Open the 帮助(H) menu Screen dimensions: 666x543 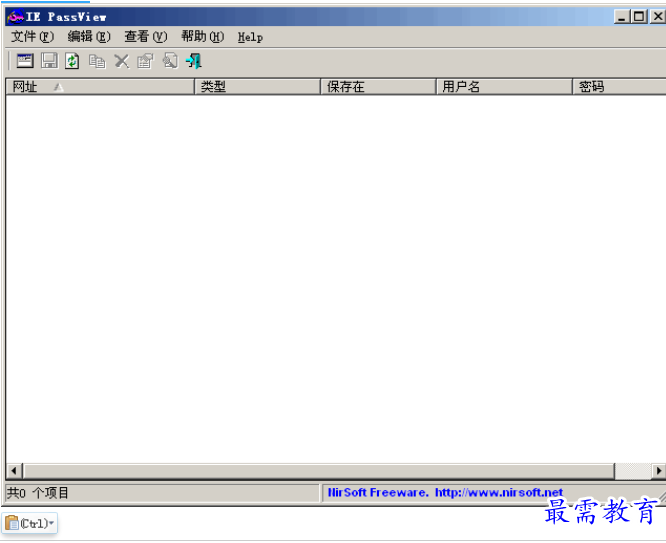click(x=203, y=37)
